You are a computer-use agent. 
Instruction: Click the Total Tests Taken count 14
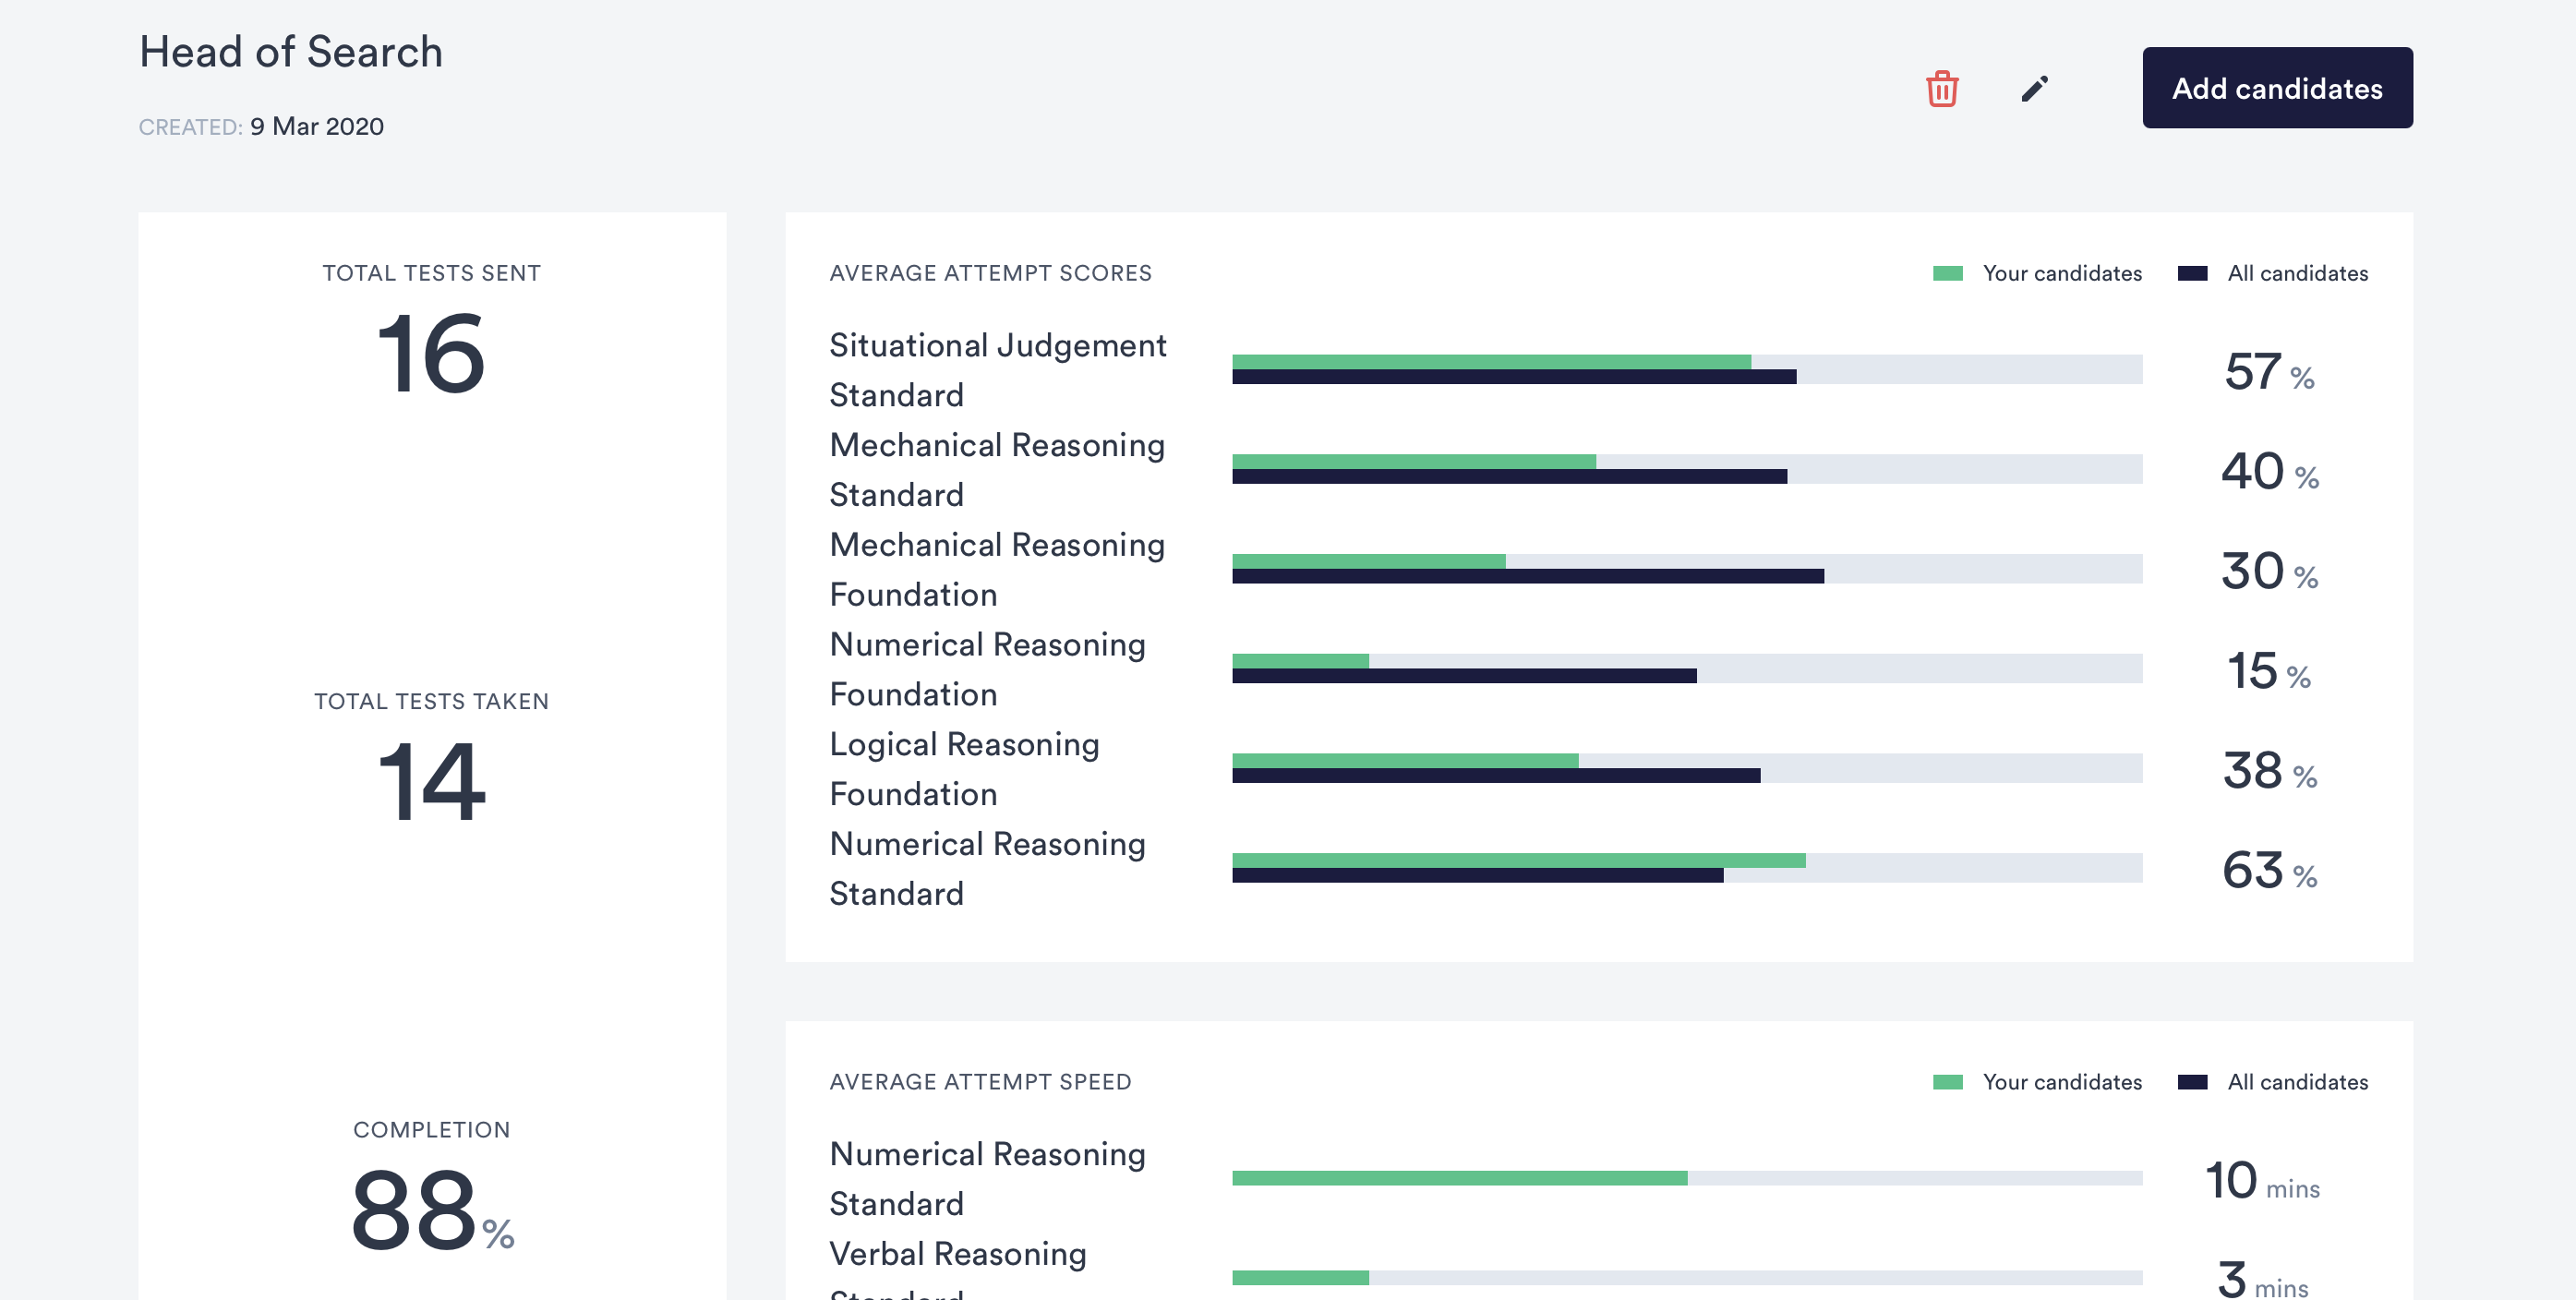431,782
